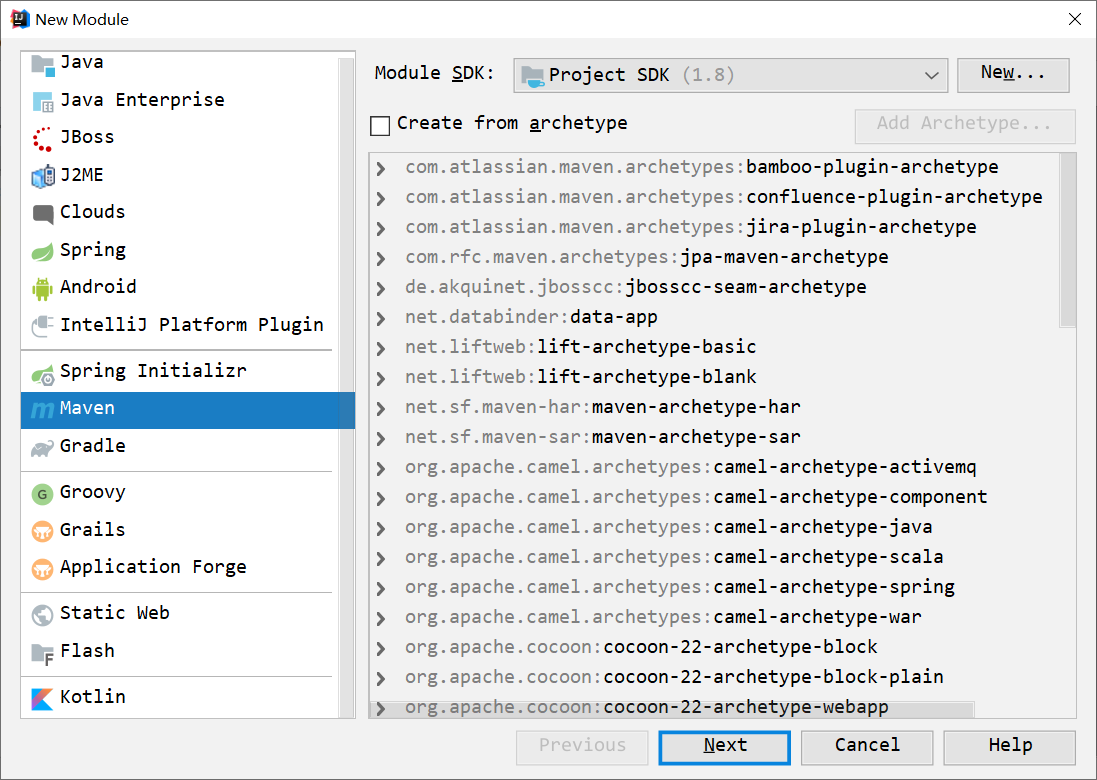This screenshot has height=780, width=1097.
Task: Select Java Enterprise in the module list
Action: point(142,100)
